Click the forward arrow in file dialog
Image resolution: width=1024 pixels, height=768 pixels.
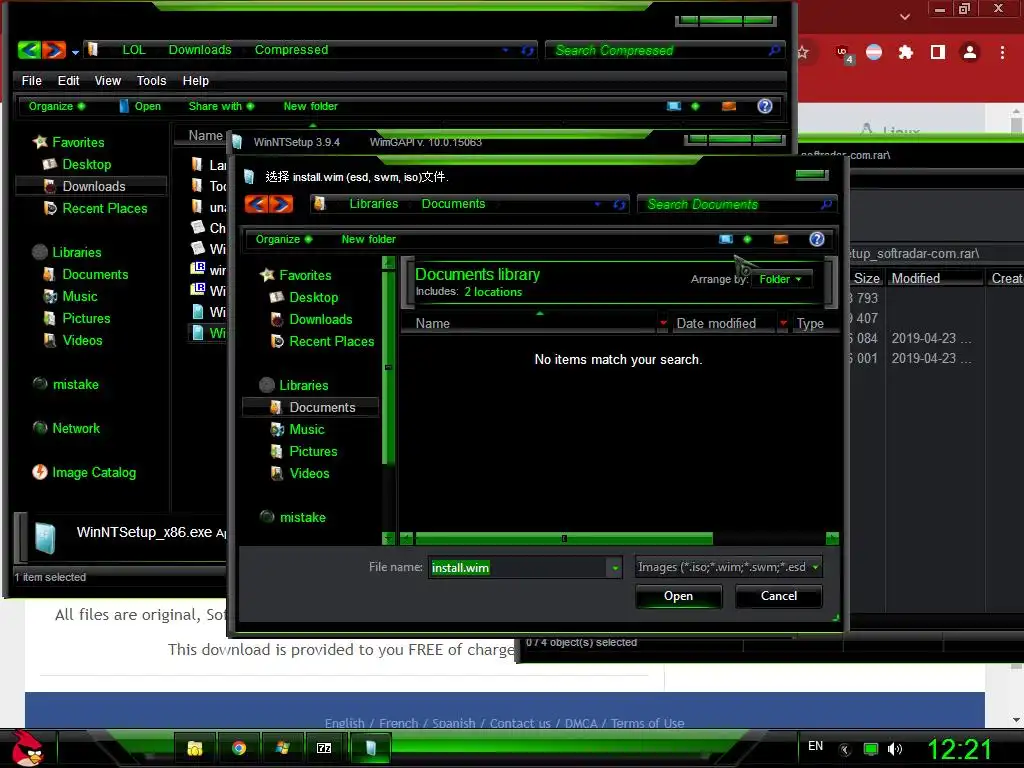[x=281, y=204]
